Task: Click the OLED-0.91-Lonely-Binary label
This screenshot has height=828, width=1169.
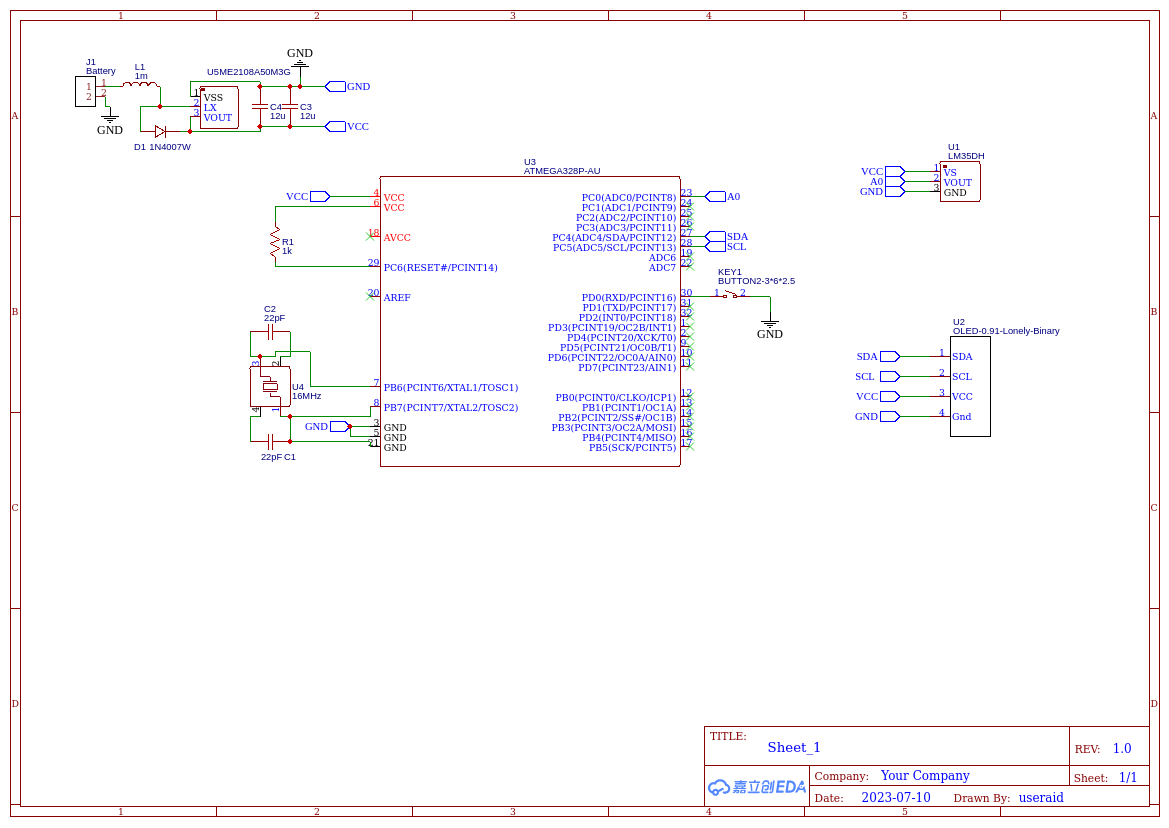Action: pos(1006,331)
